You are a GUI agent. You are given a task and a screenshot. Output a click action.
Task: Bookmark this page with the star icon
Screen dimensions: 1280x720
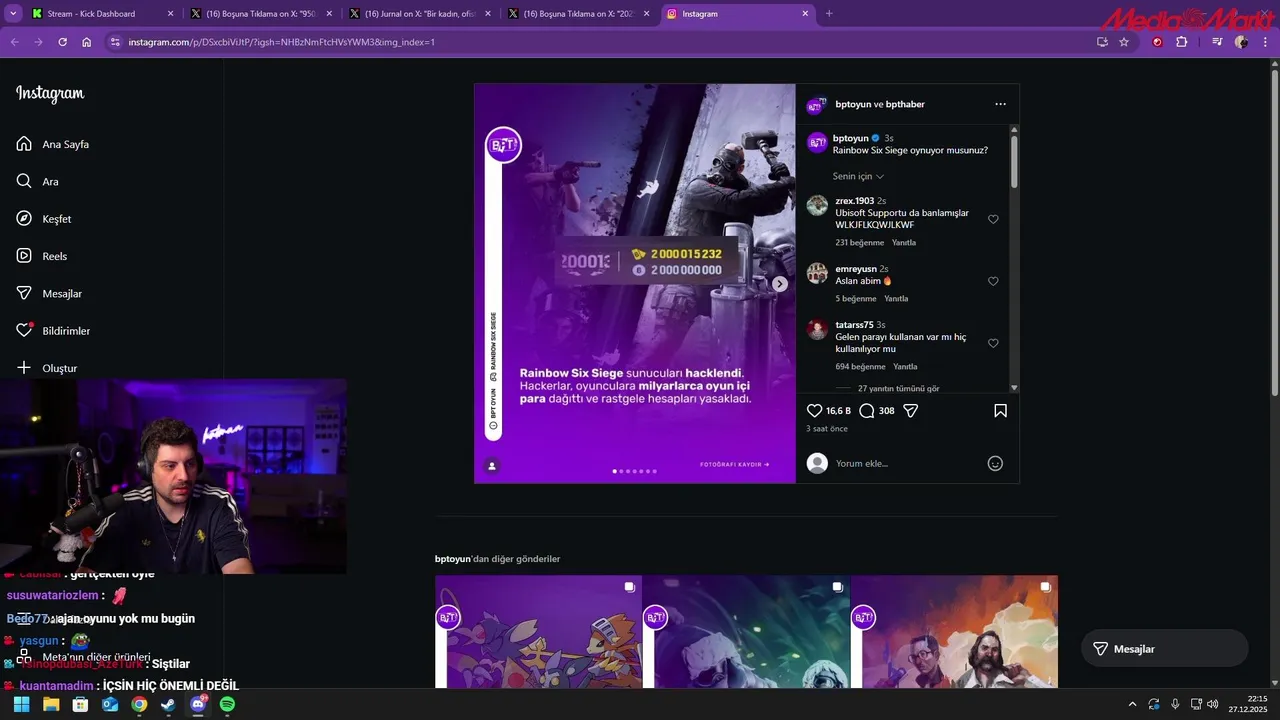(1124, 42)
